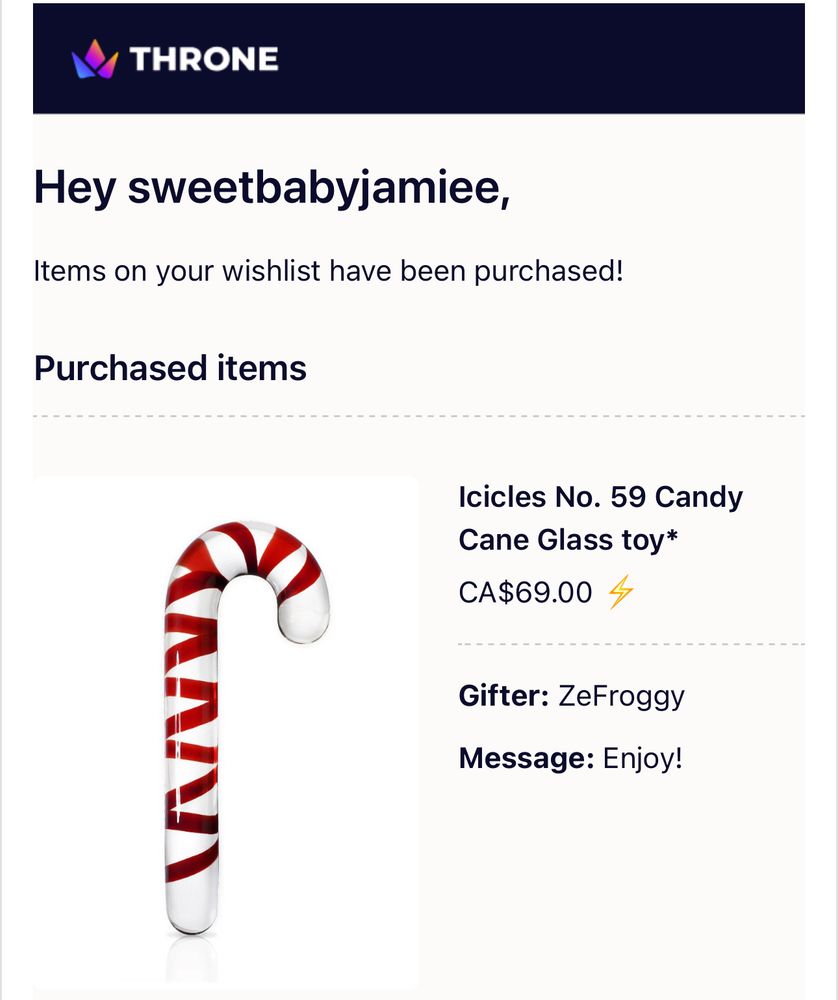The image size is (838, 1000).
Task: Click the Purchased items heading
Action: point(170,369)
